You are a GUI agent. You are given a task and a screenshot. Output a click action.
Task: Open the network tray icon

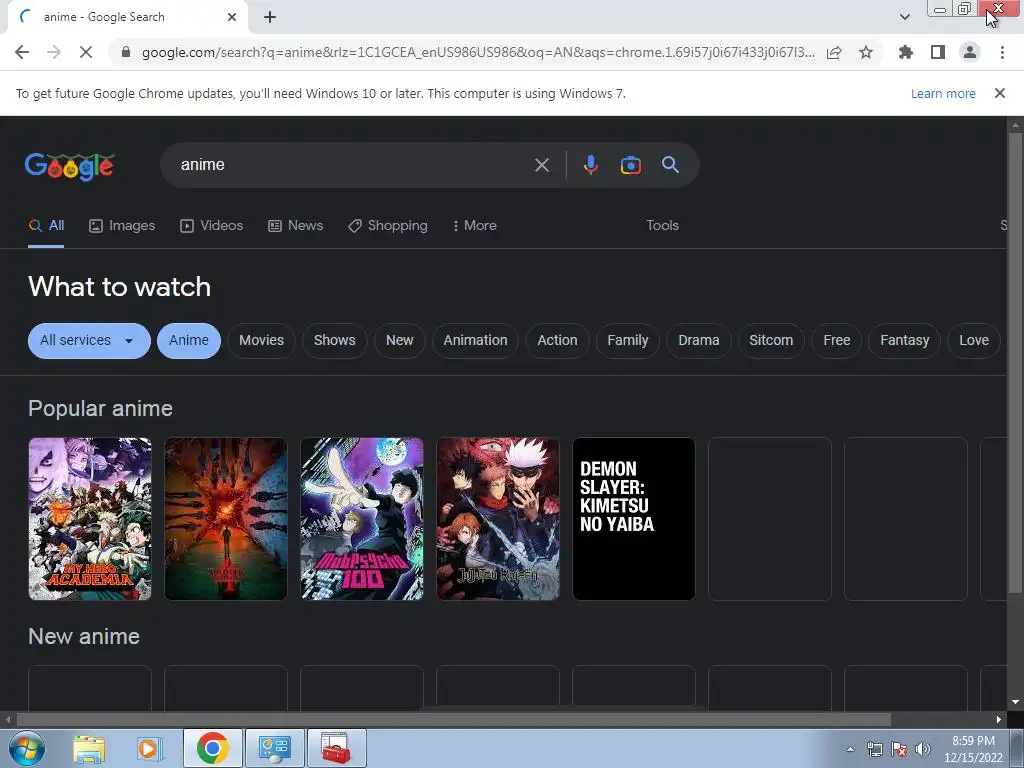tap(874, 749)
